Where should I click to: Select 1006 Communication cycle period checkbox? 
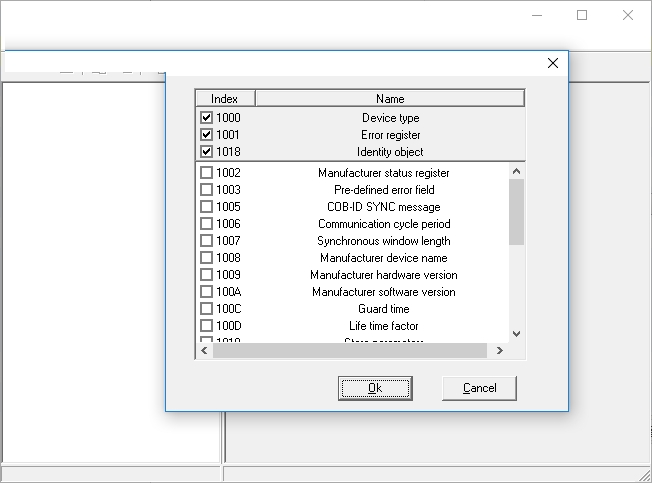pyautogui.click(x=207, y=224)
